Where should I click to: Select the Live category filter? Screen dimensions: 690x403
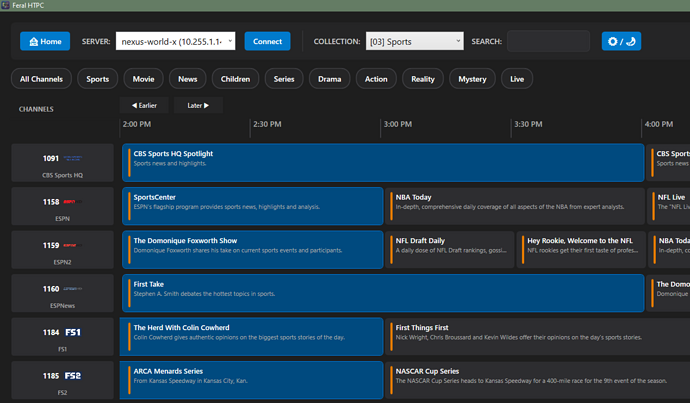pos(517,79)
